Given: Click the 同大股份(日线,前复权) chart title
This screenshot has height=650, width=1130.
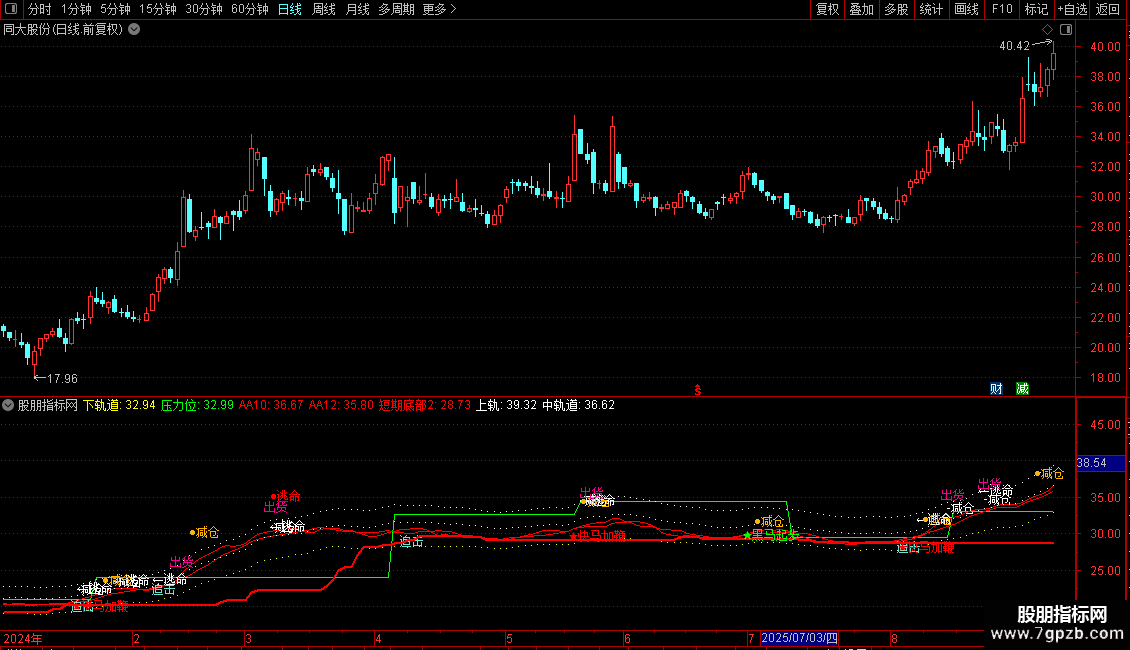Looking at the screenshot, I should [x=63, y=30].
